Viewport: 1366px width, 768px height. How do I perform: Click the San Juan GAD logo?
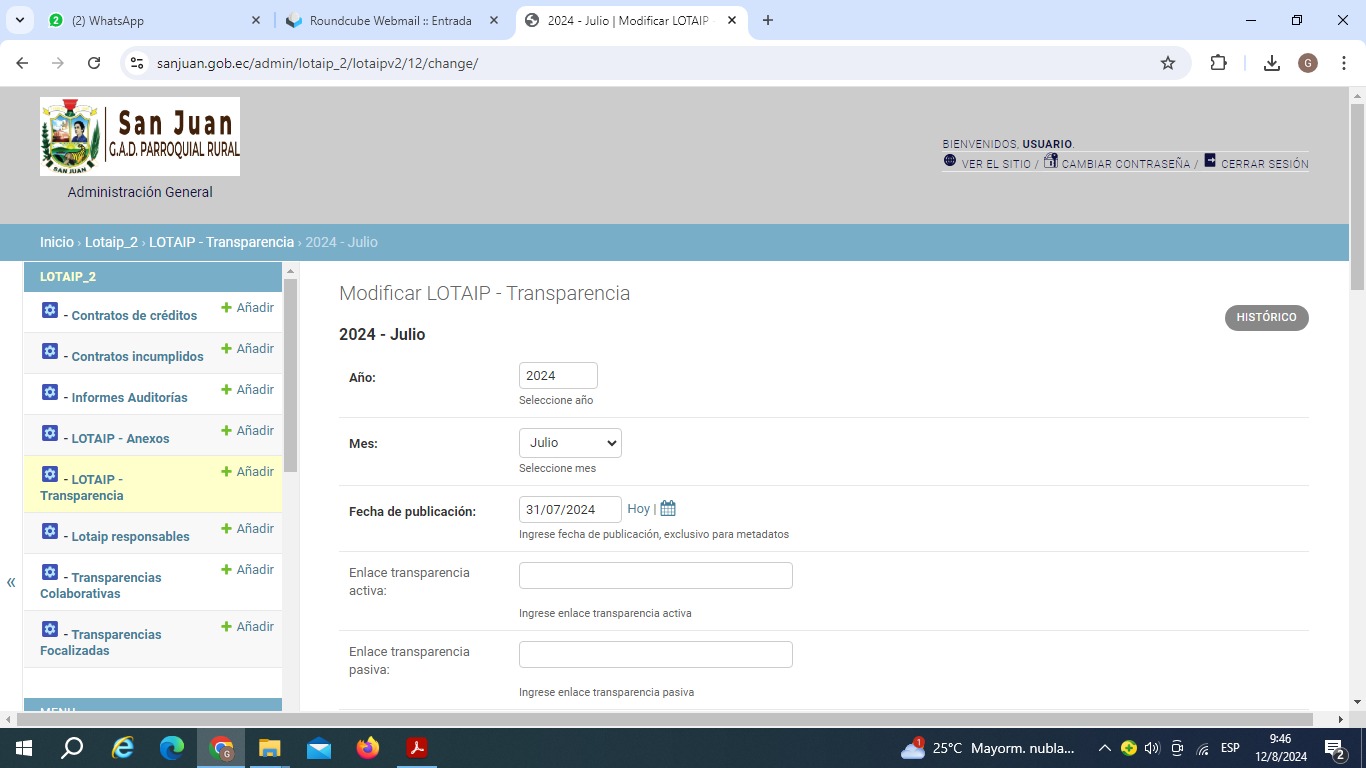[140, 137]
